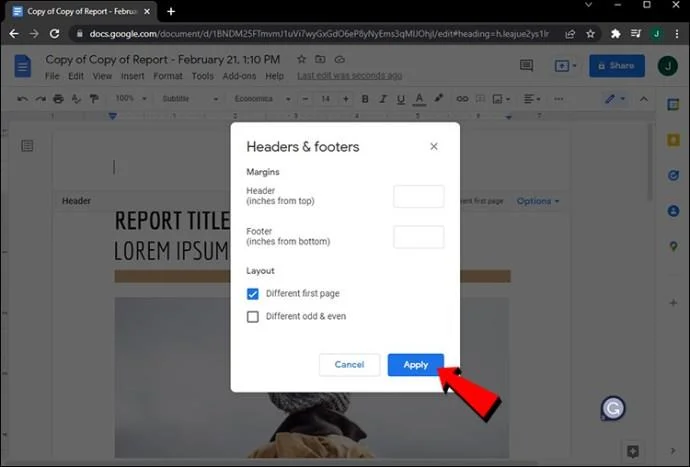Open Chrome extensions puzzle icon

615,33
